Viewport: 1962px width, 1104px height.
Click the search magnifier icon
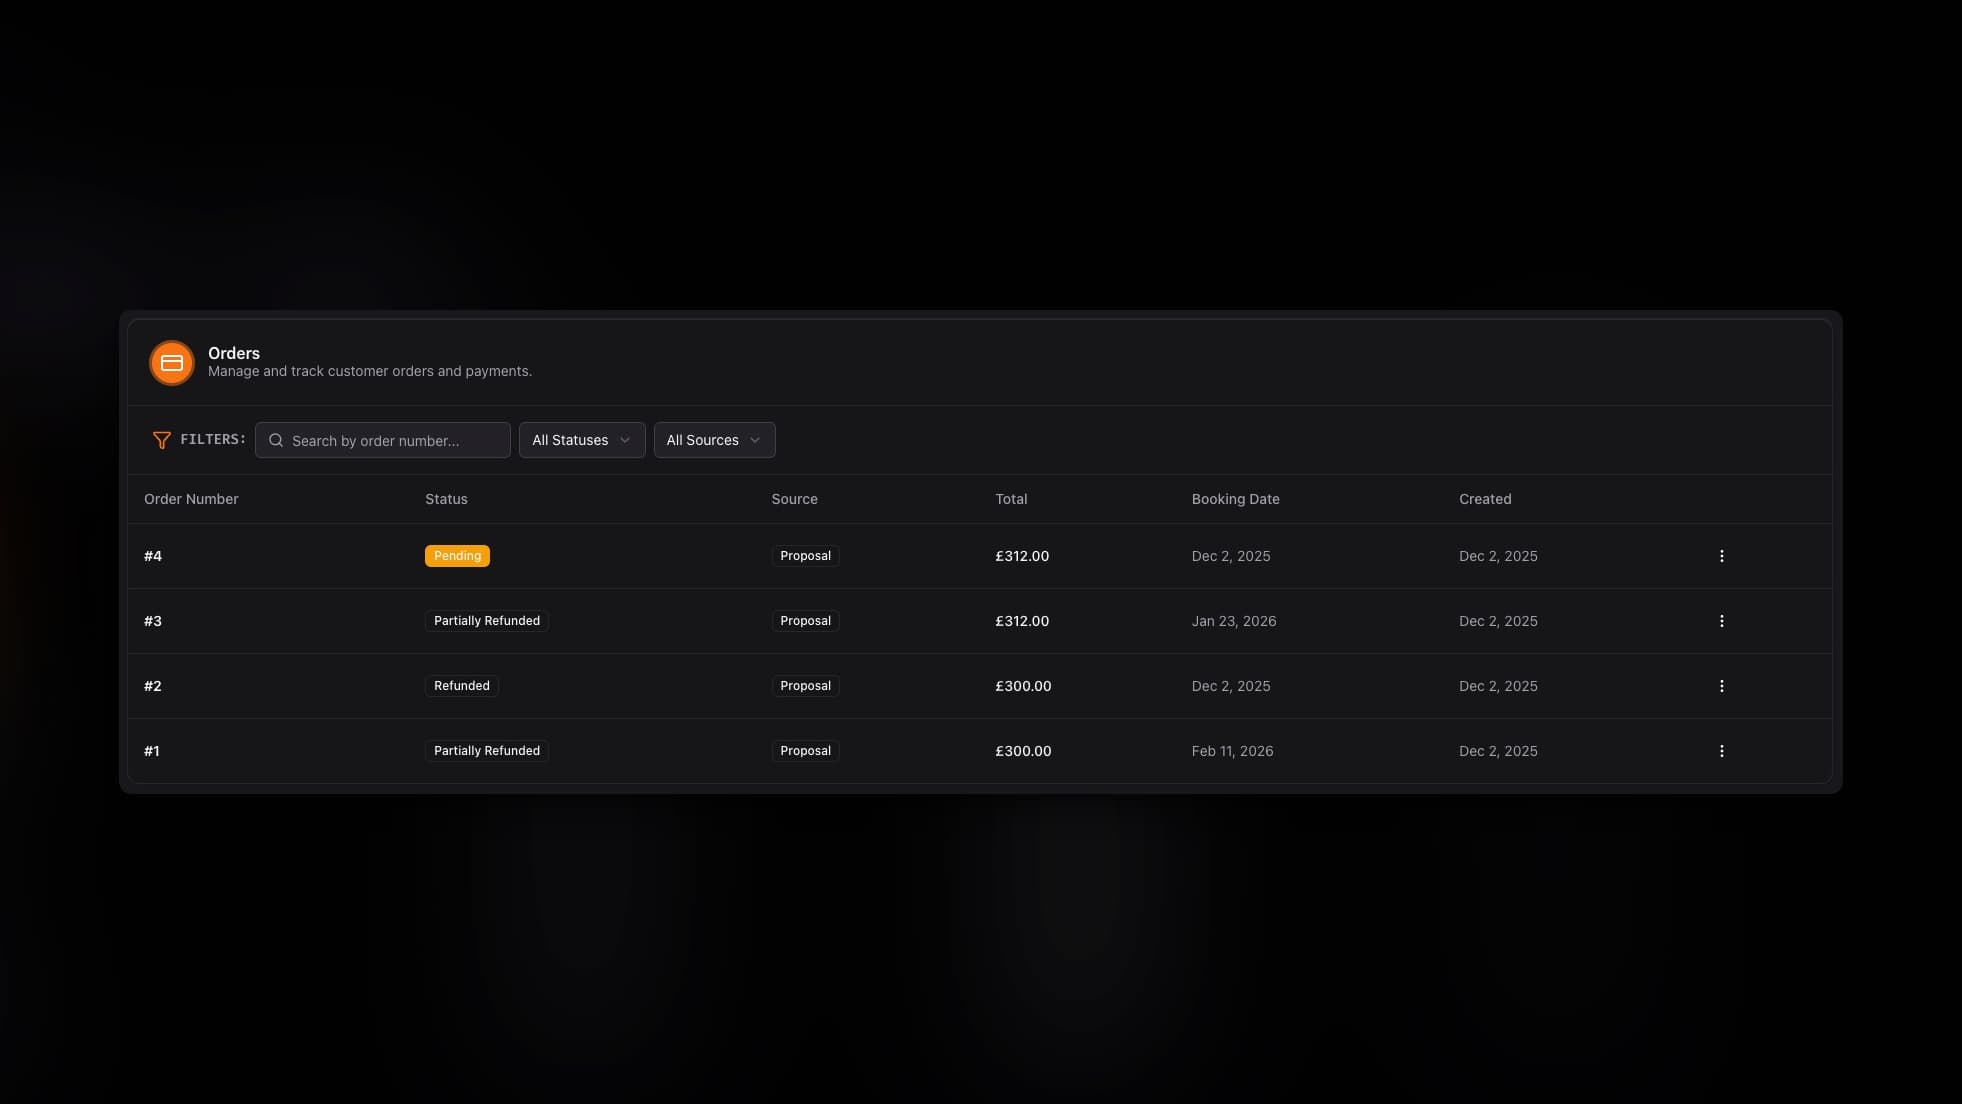[x=276, y=440]
